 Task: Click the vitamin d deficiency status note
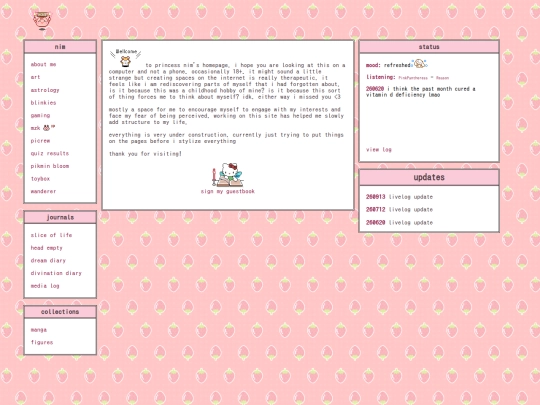point(420,92)
